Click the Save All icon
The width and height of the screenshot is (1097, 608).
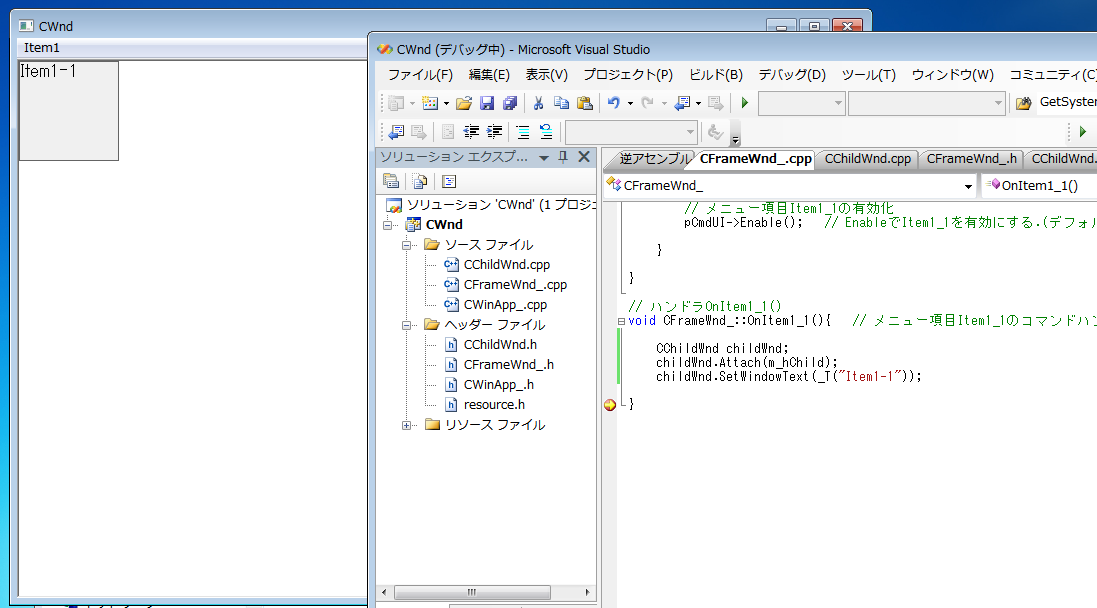510,104
